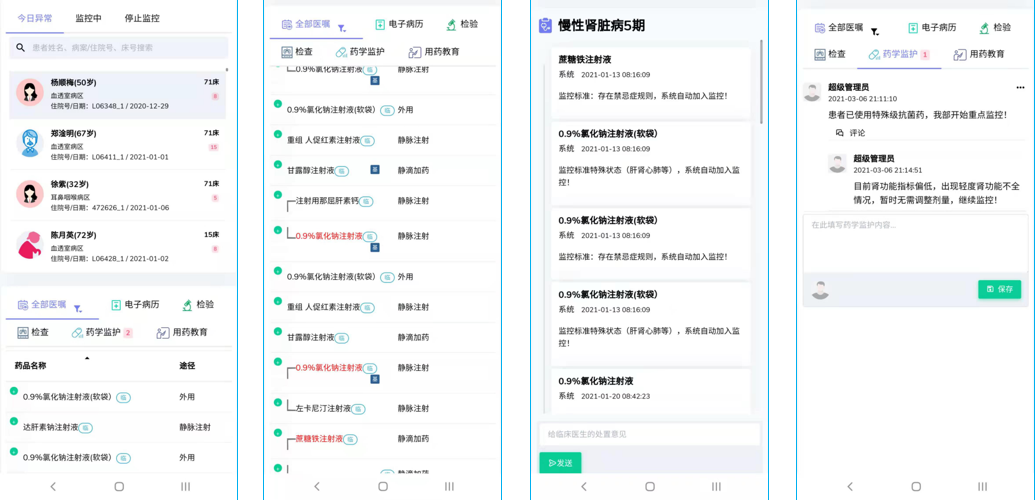Viewport: 1035px width, 500px height.
Task: Click the 电子病历 icon on order list screen
Action: click(x=380, y=24)
